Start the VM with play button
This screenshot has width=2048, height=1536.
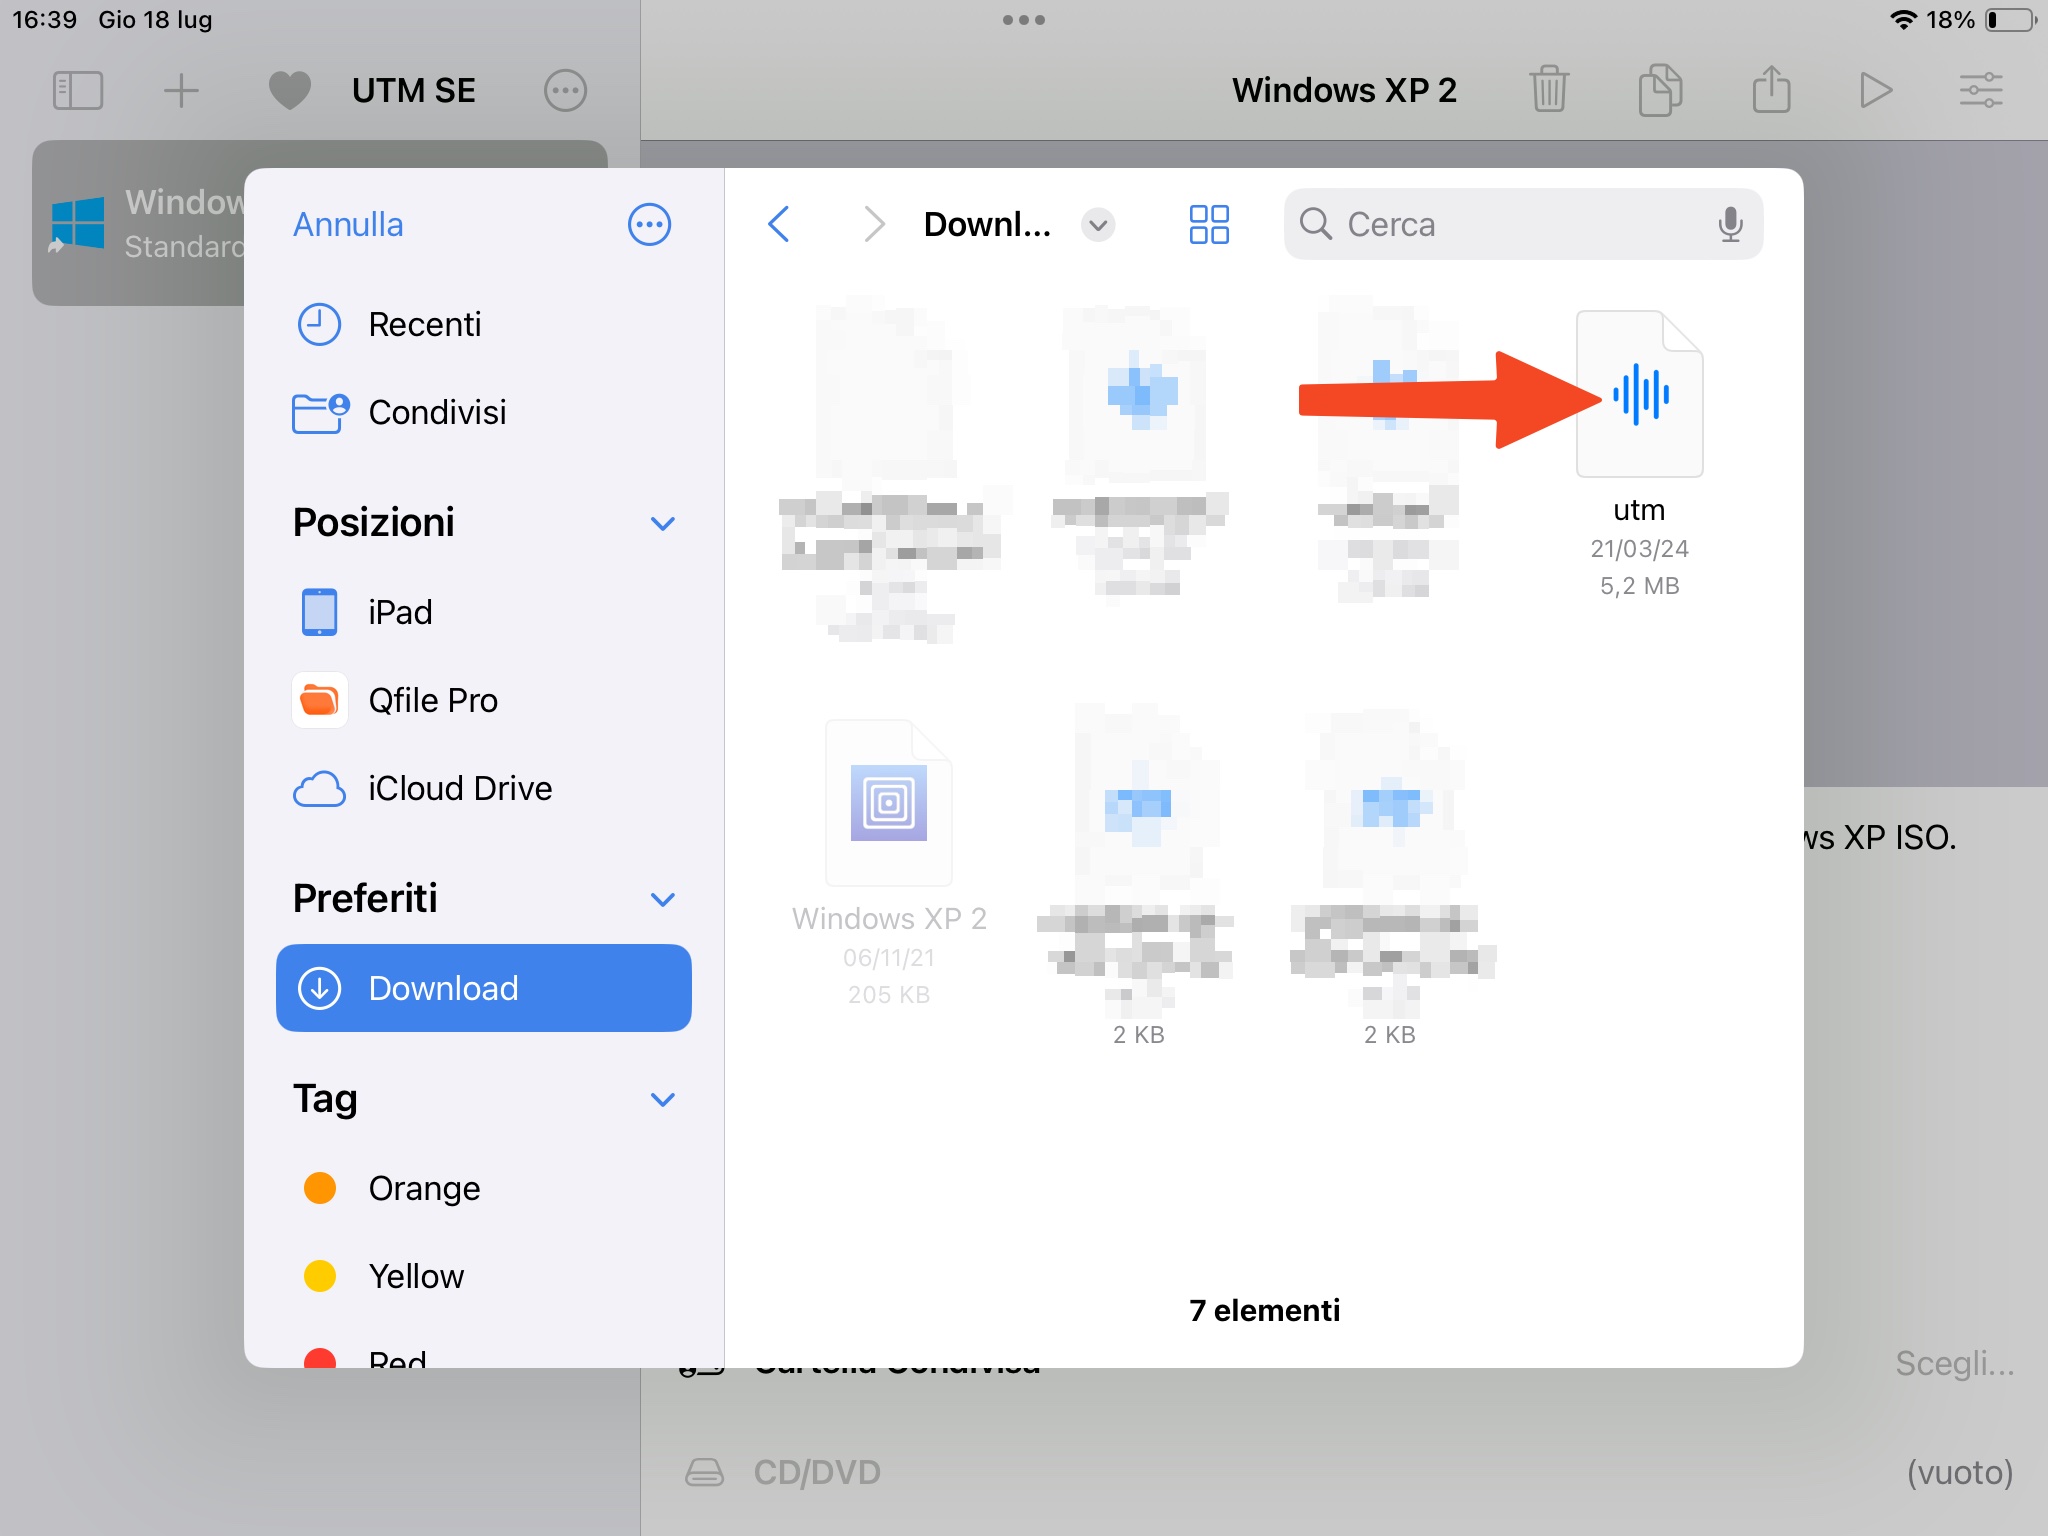1876,90
